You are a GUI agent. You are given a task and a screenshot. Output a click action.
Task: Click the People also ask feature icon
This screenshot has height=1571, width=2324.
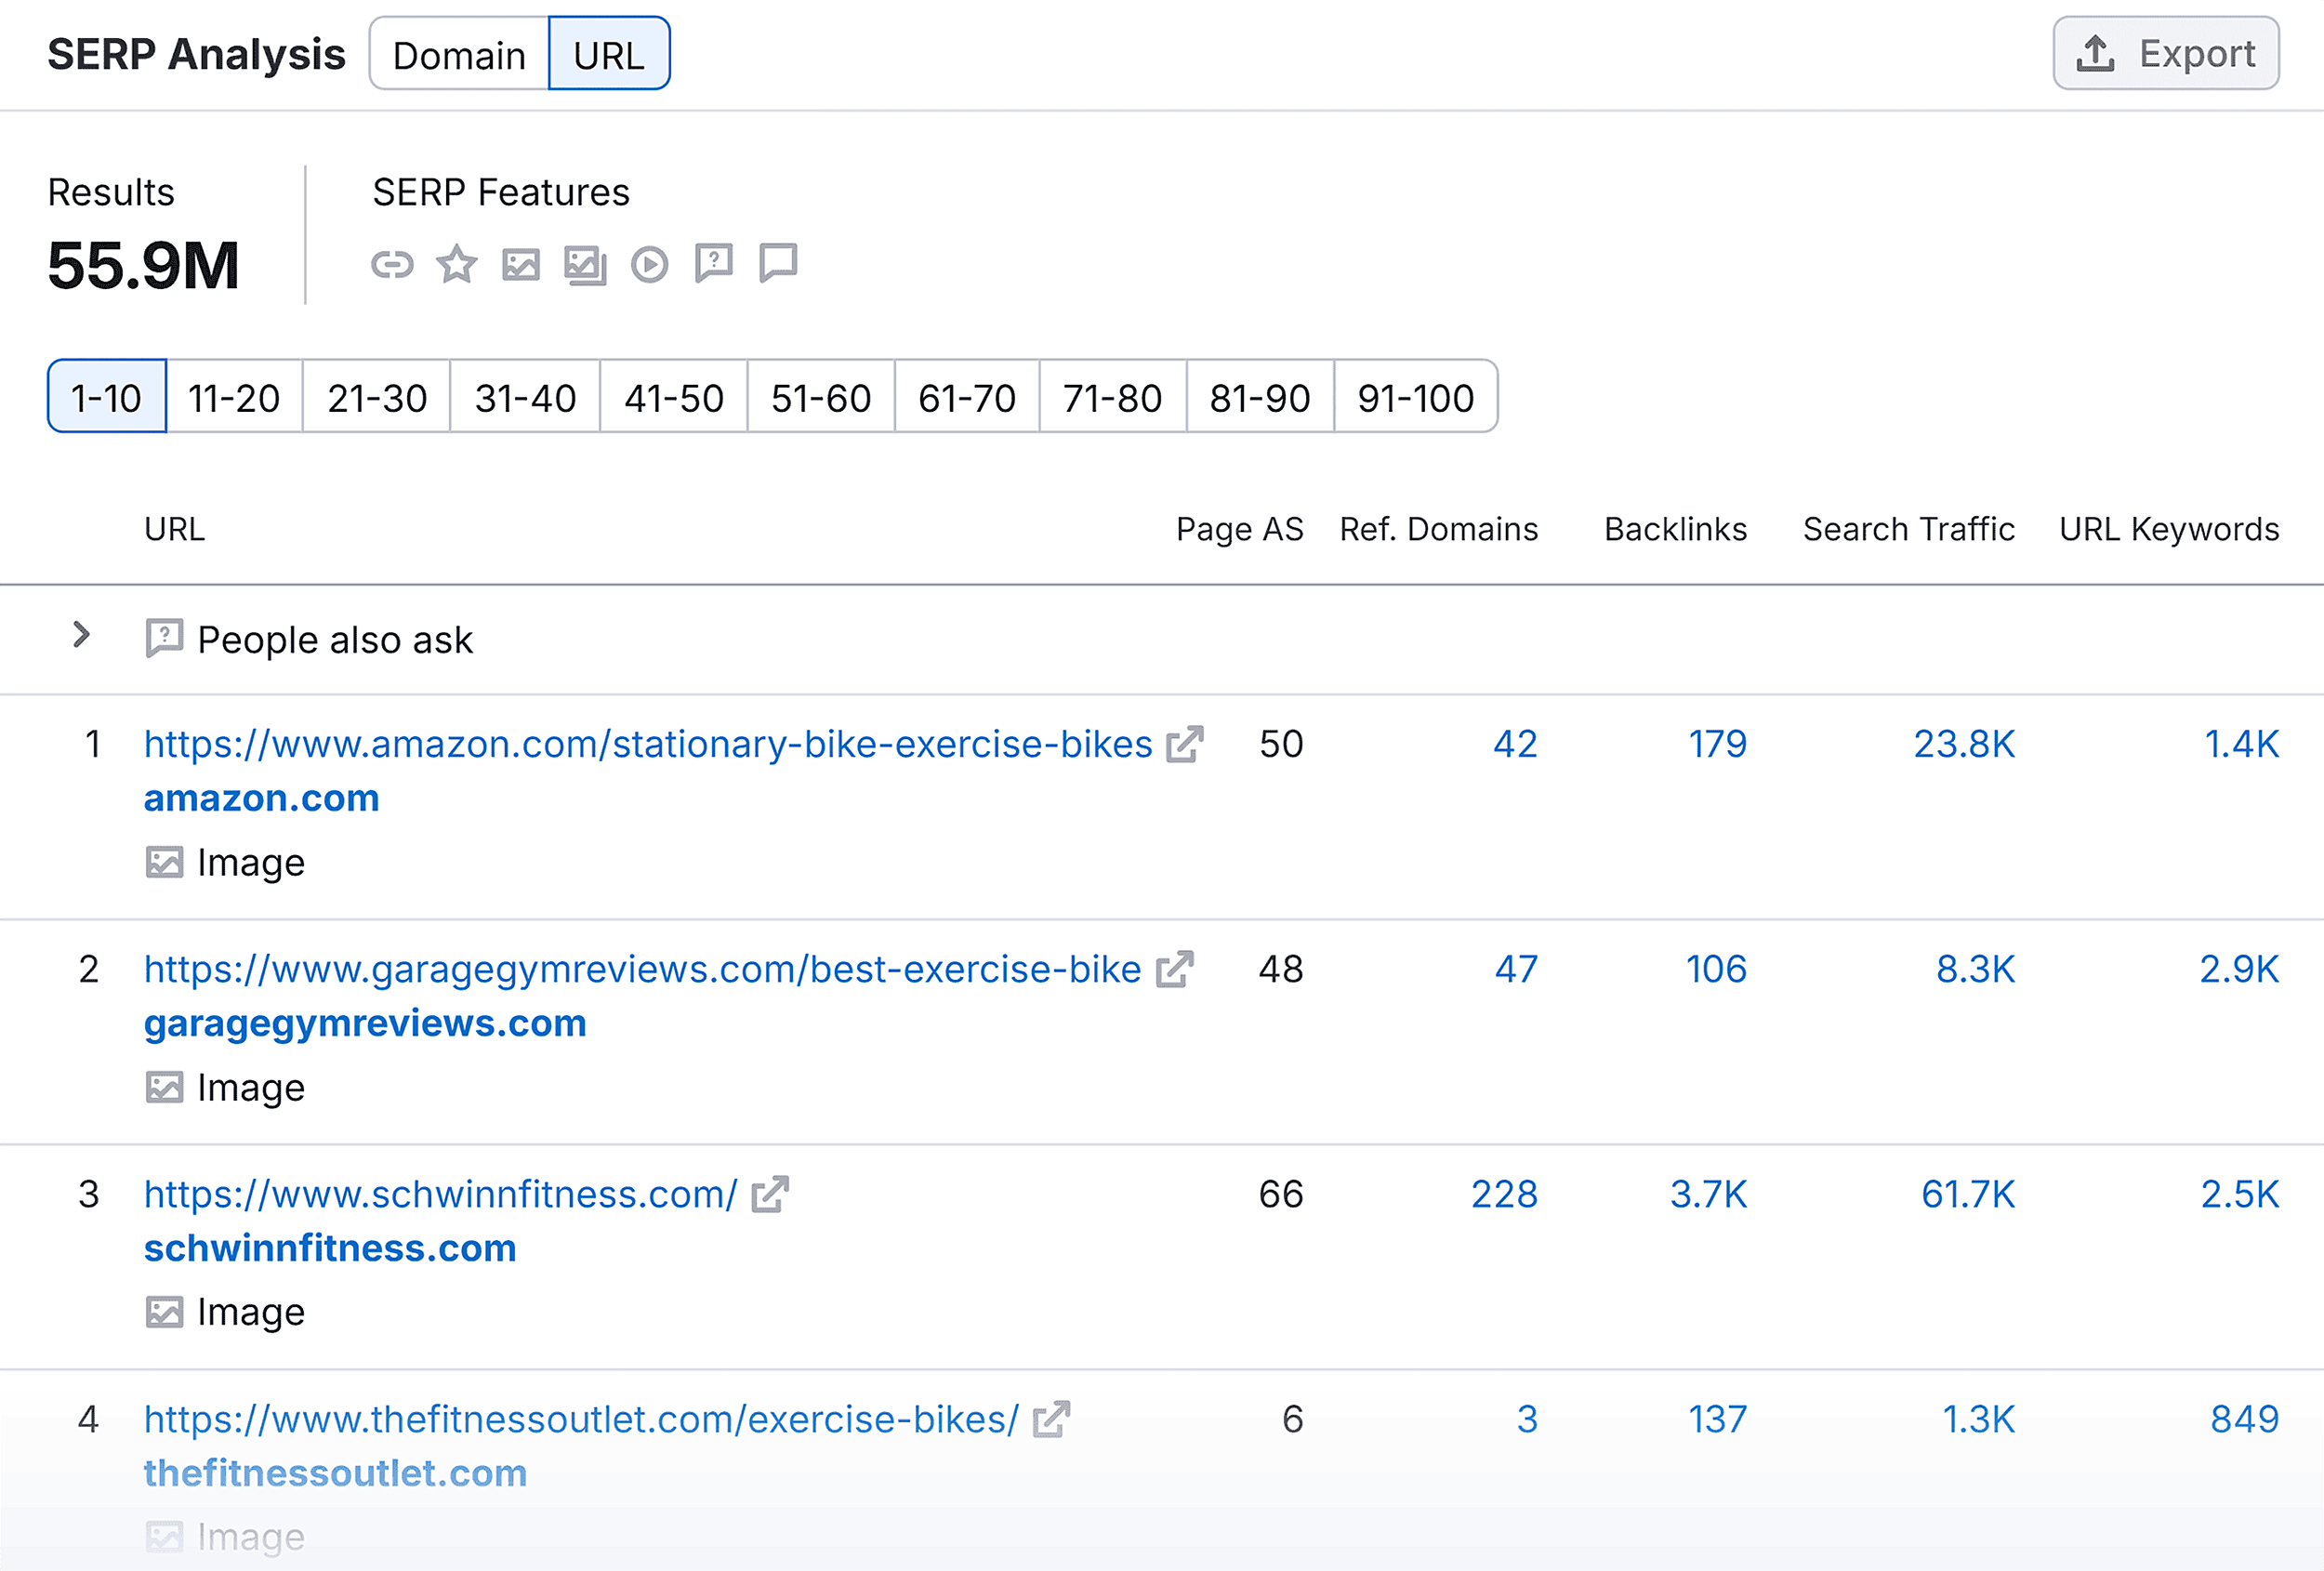point(714,264)
